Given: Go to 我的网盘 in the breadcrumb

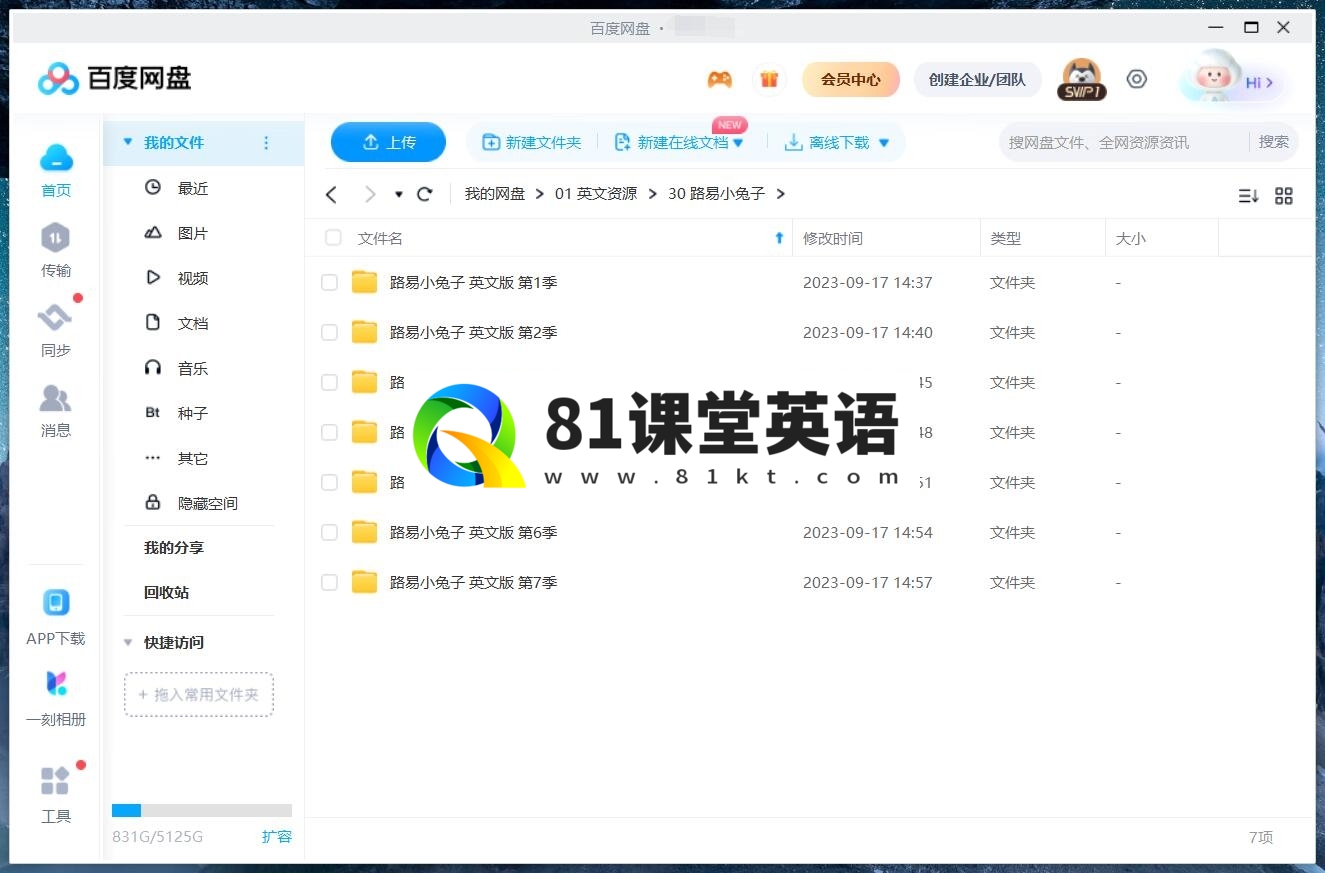Looking at the screenshot, I should (x=495, y=194).
